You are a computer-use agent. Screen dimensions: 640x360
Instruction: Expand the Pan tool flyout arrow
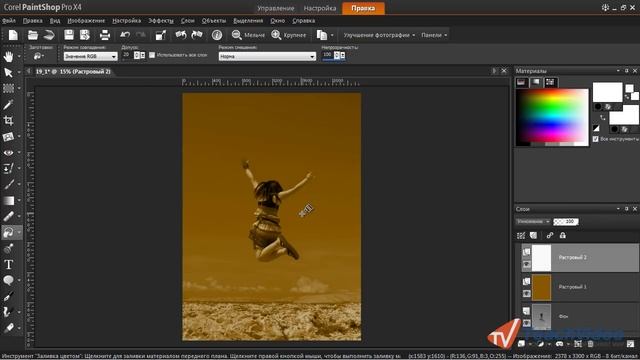[19, 56]
